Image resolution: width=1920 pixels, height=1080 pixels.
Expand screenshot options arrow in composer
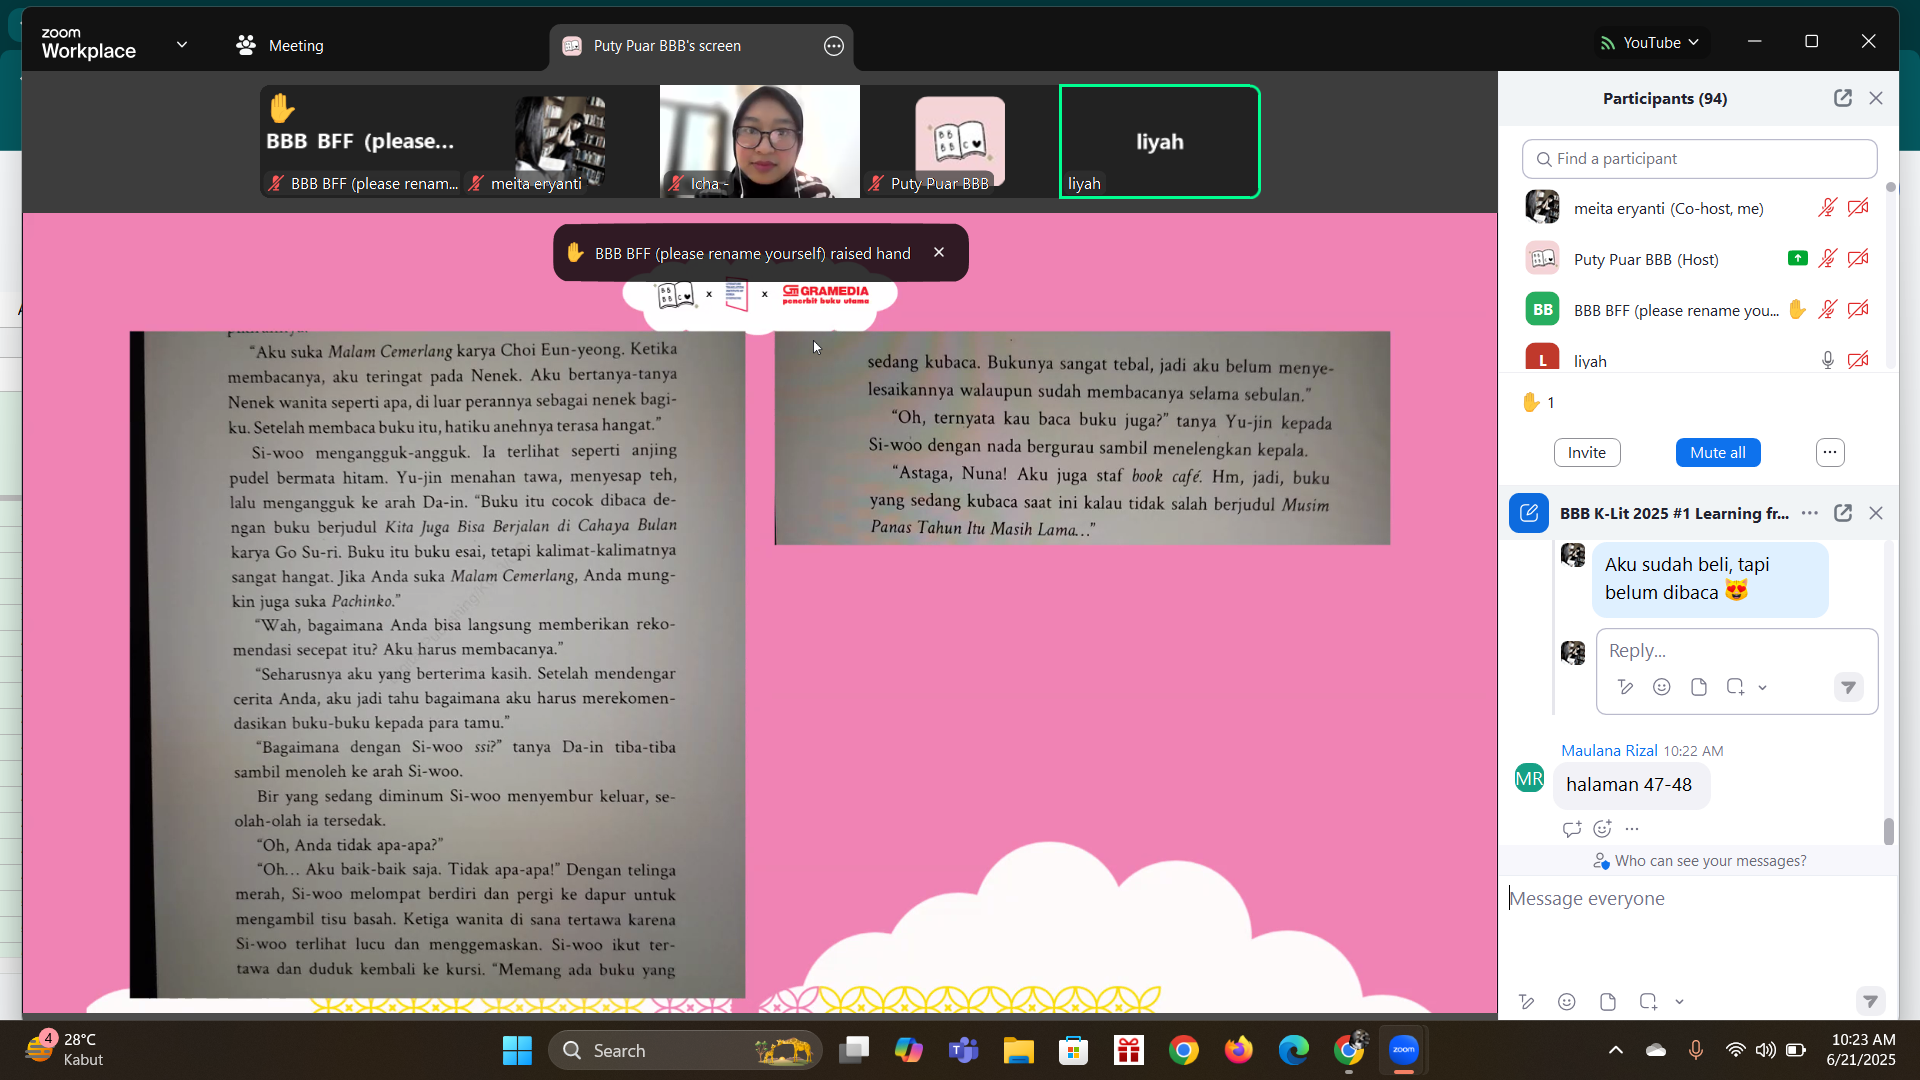[x=1680, y=1002]
